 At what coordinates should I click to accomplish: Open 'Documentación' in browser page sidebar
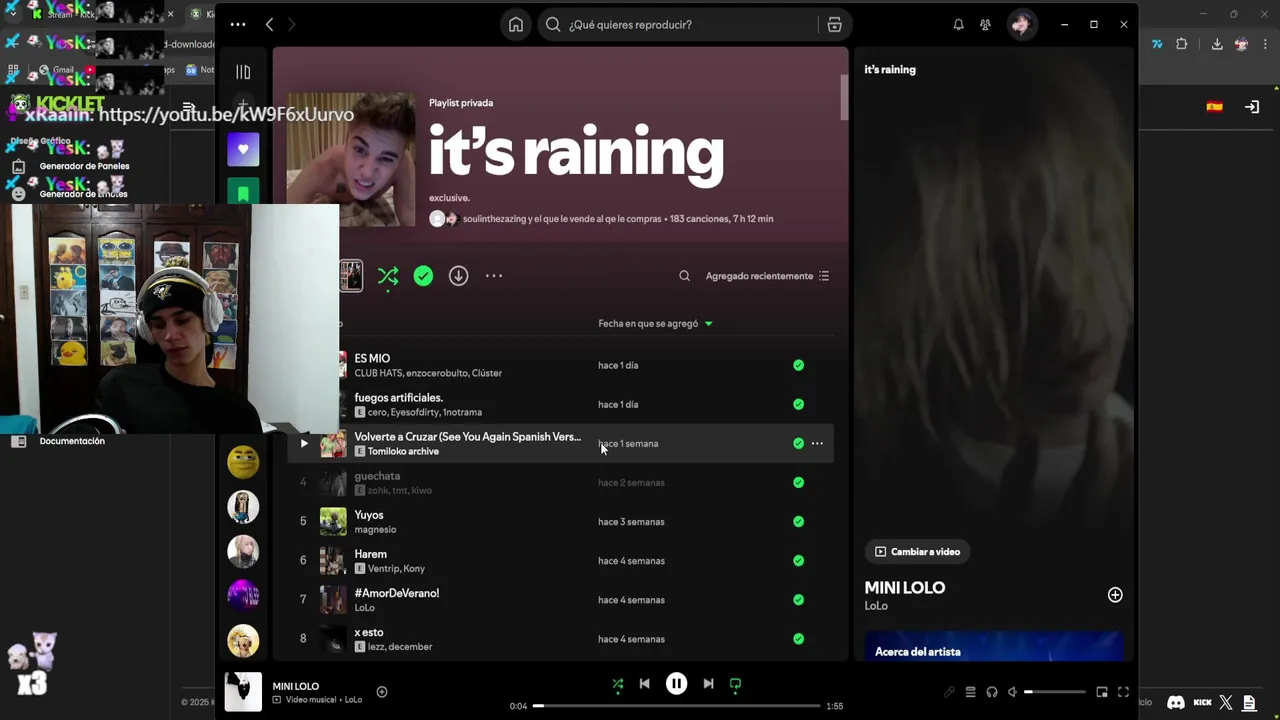[72, 441]
